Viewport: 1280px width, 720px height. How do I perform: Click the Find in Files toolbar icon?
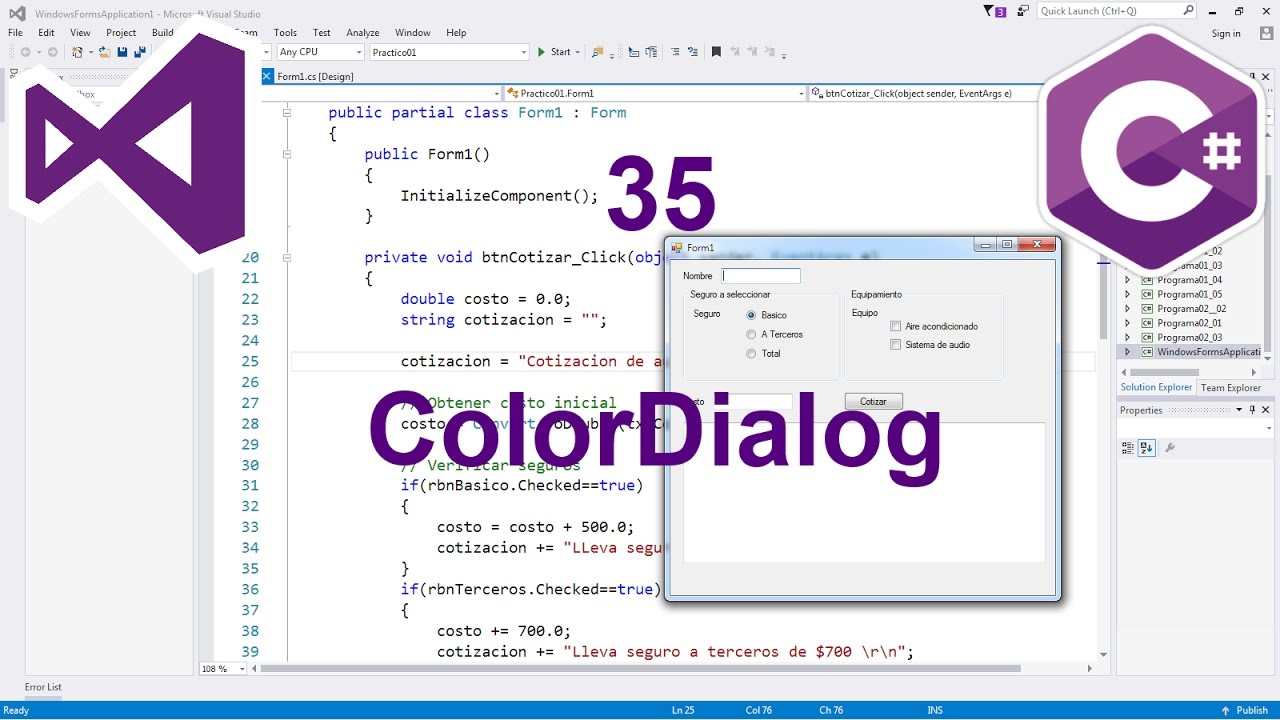[598, 52]
